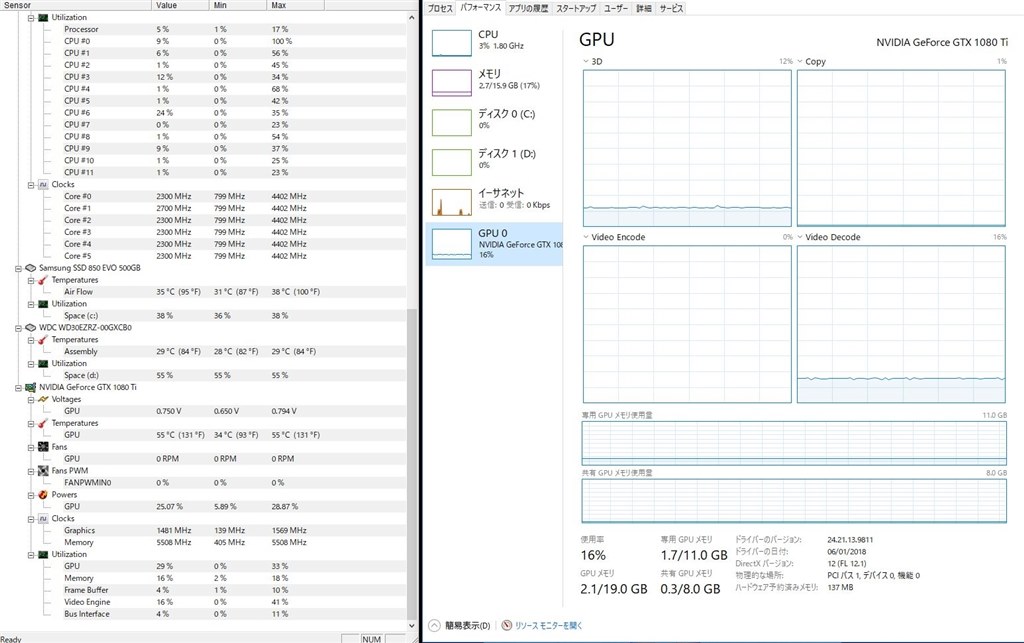
Task: Open the サービス tab
Action: pyautogui.click(x=671, y=8)
